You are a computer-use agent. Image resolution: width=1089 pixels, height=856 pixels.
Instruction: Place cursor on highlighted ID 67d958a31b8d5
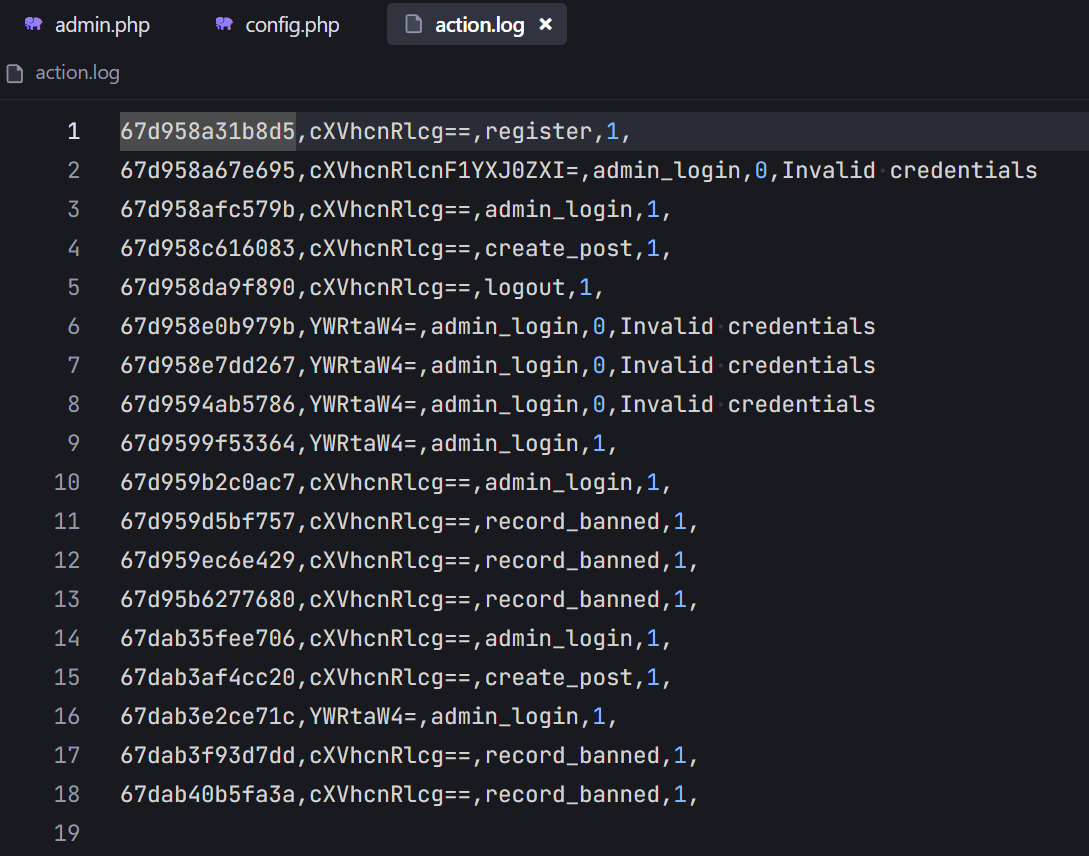(208, 131)
